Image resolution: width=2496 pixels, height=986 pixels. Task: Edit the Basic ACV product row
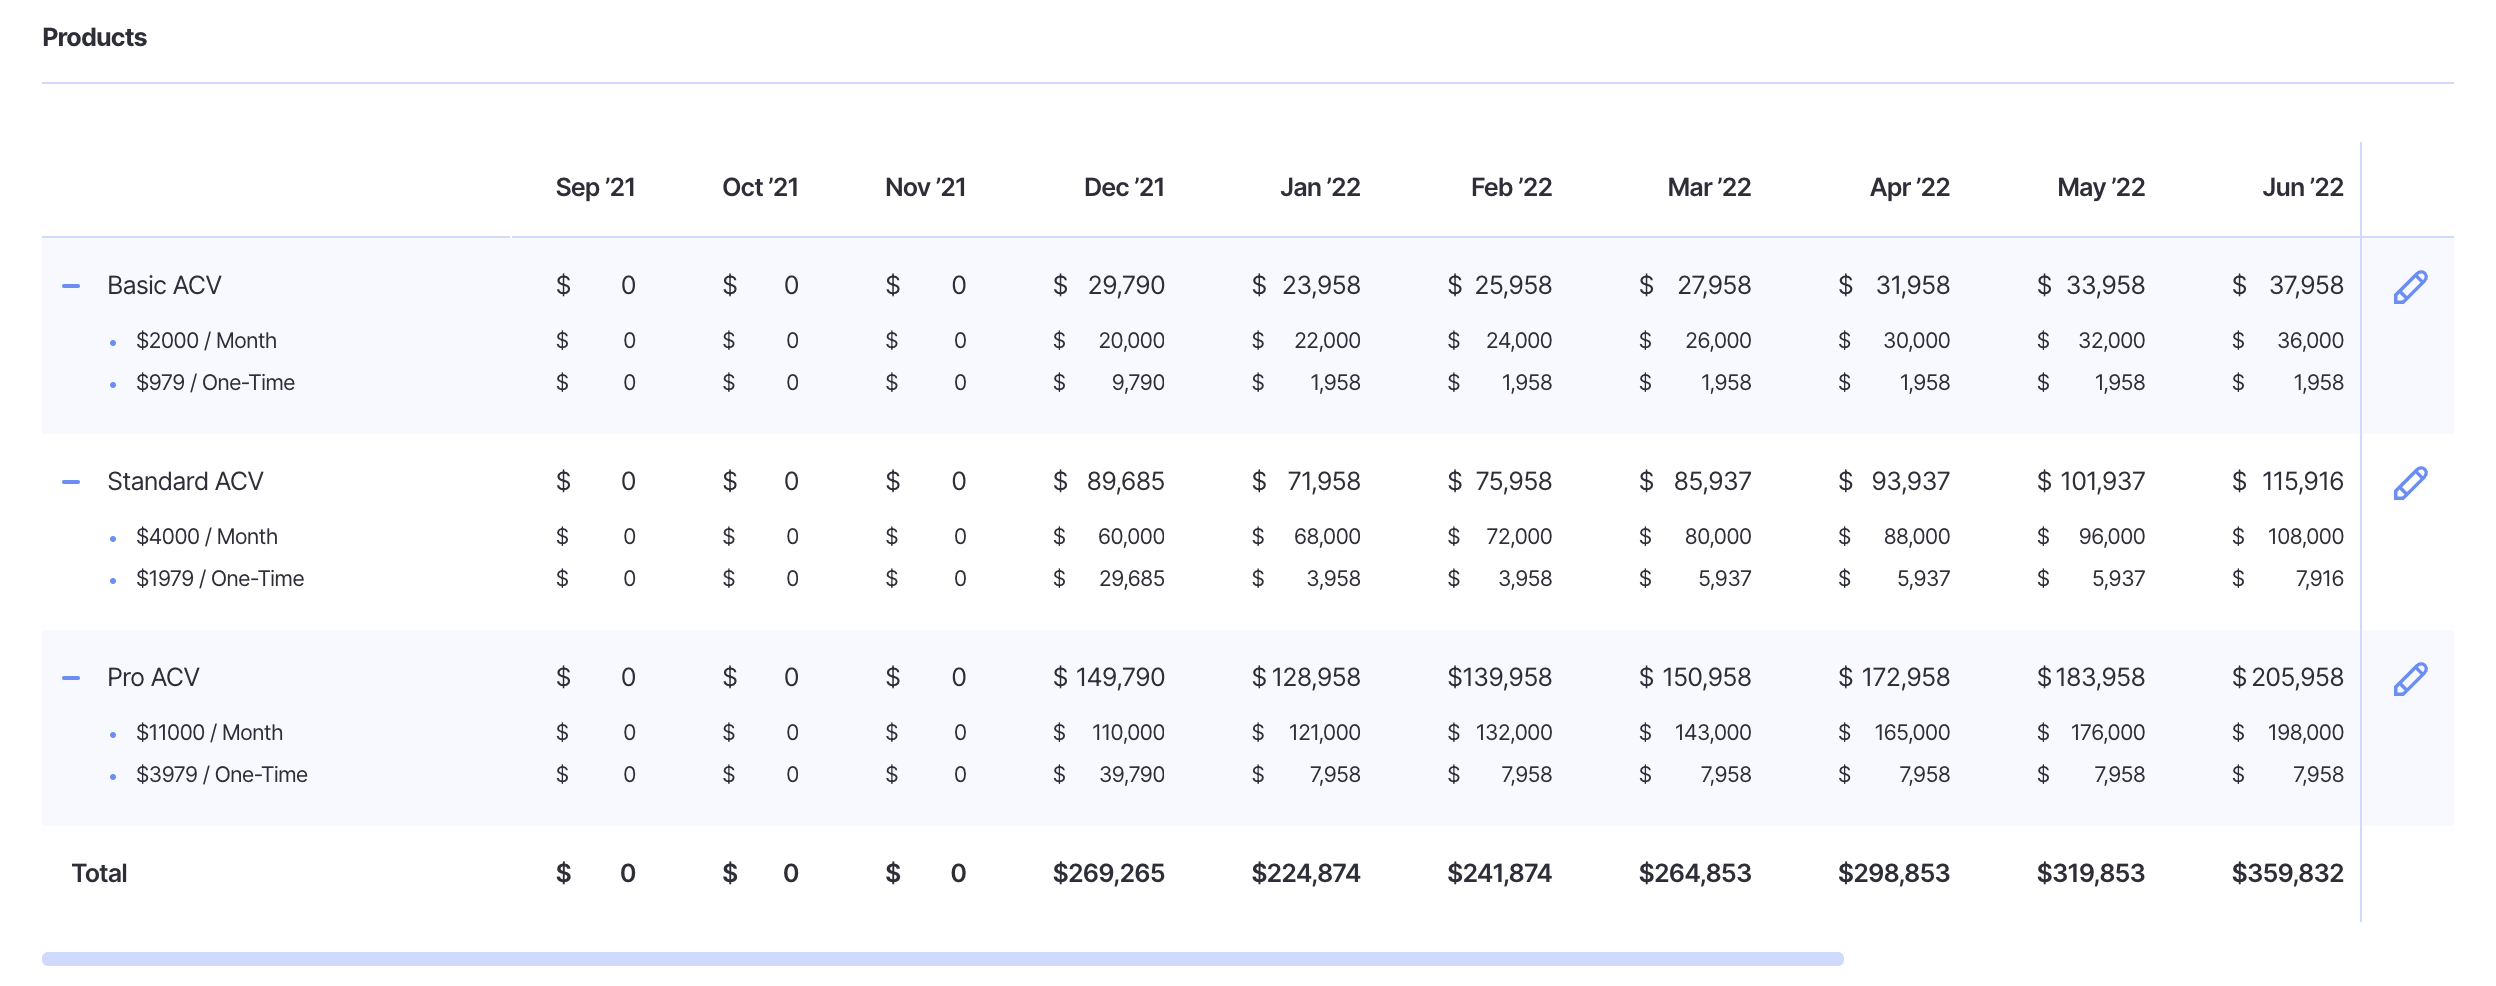pos(2410,287)
